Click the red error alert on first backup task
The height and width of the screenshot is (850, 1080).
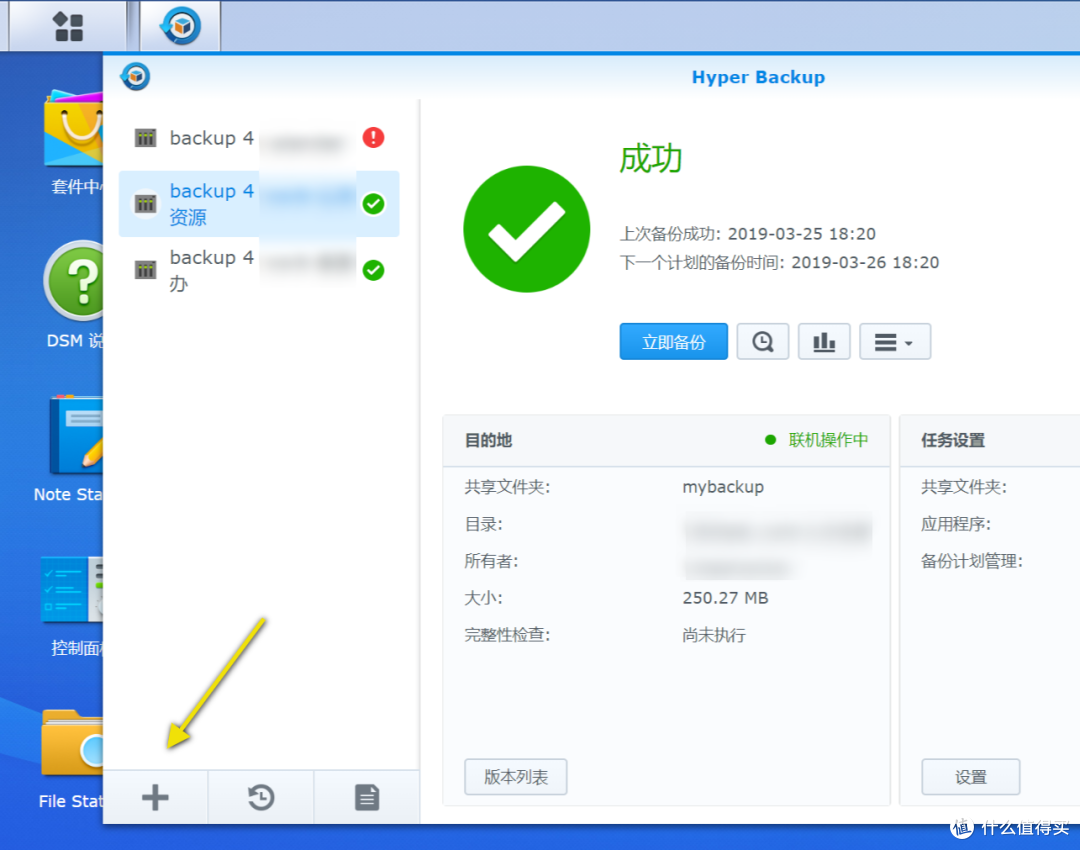click(x=373, y=138)
